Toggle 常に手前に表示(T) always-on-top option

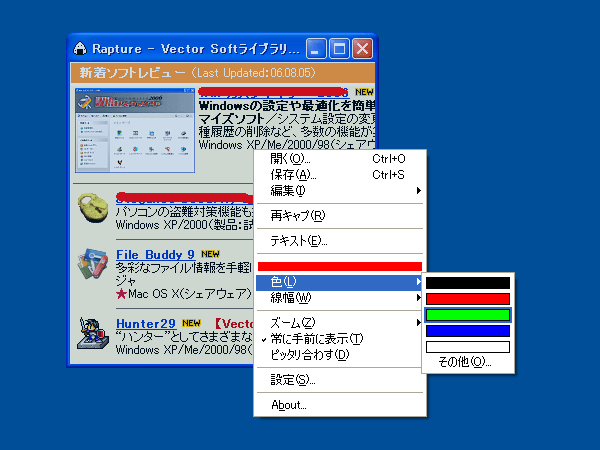pos(340,339)
